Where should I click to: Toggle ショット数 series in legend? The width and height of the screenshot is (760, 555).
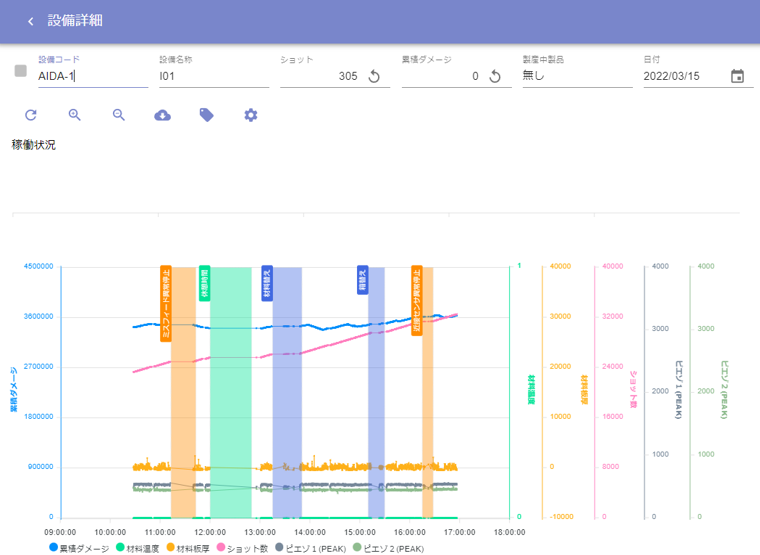click(x=240, y=548)
